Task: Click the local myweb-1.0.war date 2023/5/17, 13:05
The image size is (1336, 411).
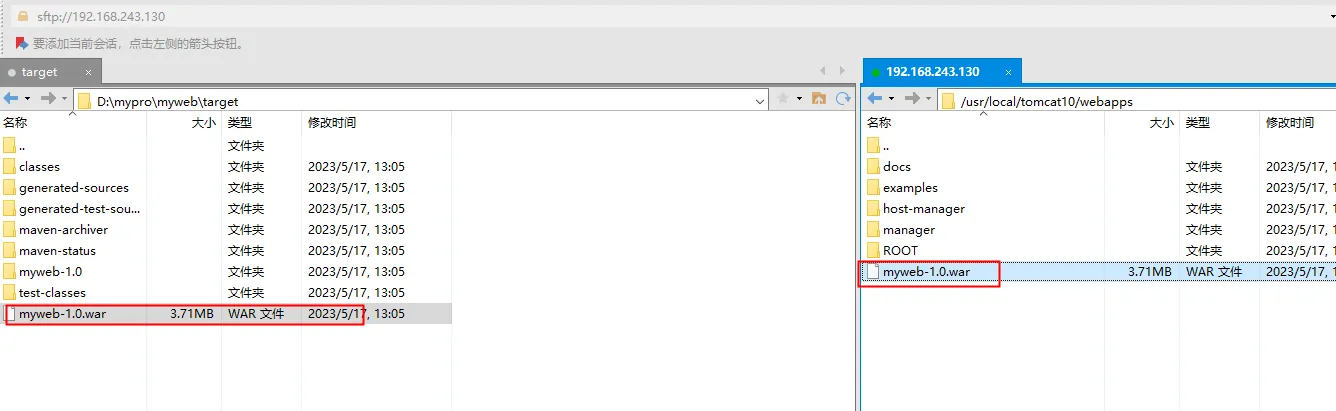Action: click(x=356, y=314)
